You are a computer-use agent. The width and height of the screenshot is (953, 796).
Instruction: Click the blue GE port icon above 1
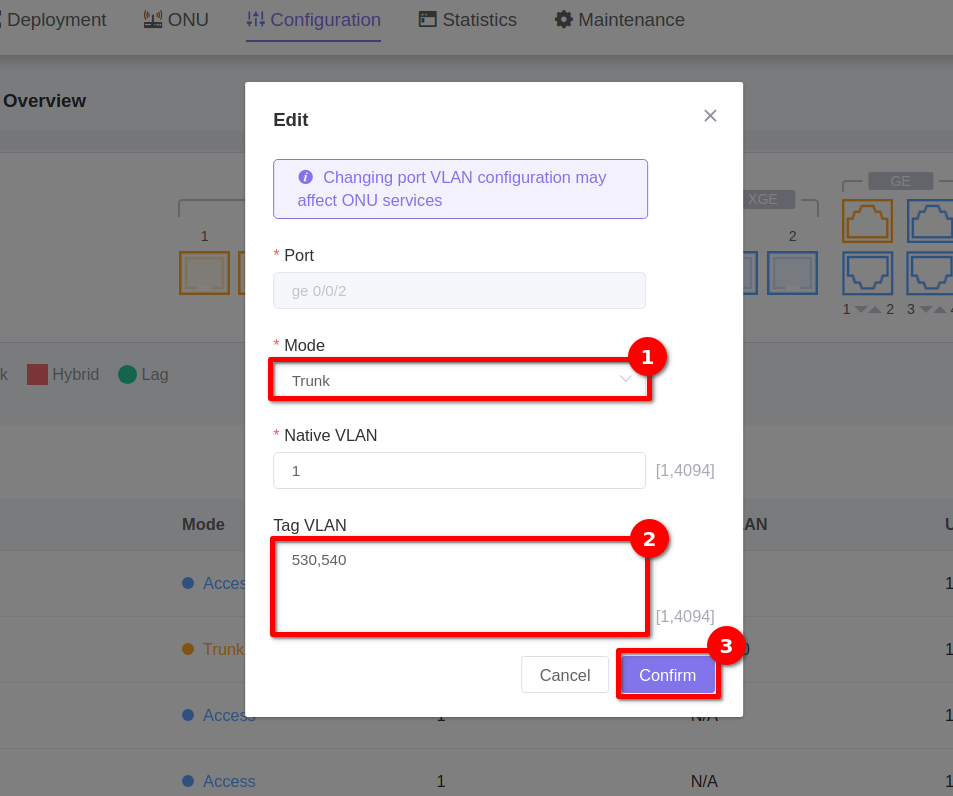(867, 272)
